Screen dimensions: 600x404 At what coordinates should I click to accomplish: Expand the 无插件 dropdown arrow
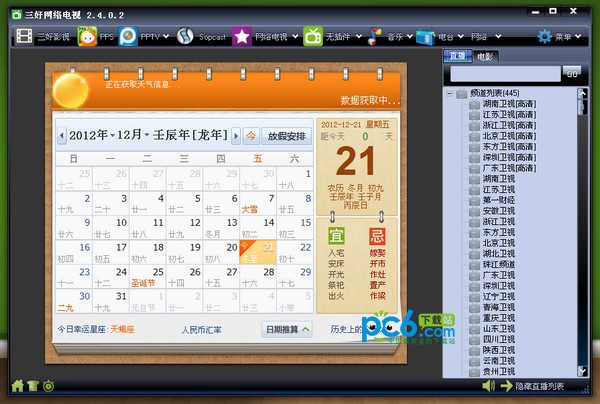click(359, 37)
